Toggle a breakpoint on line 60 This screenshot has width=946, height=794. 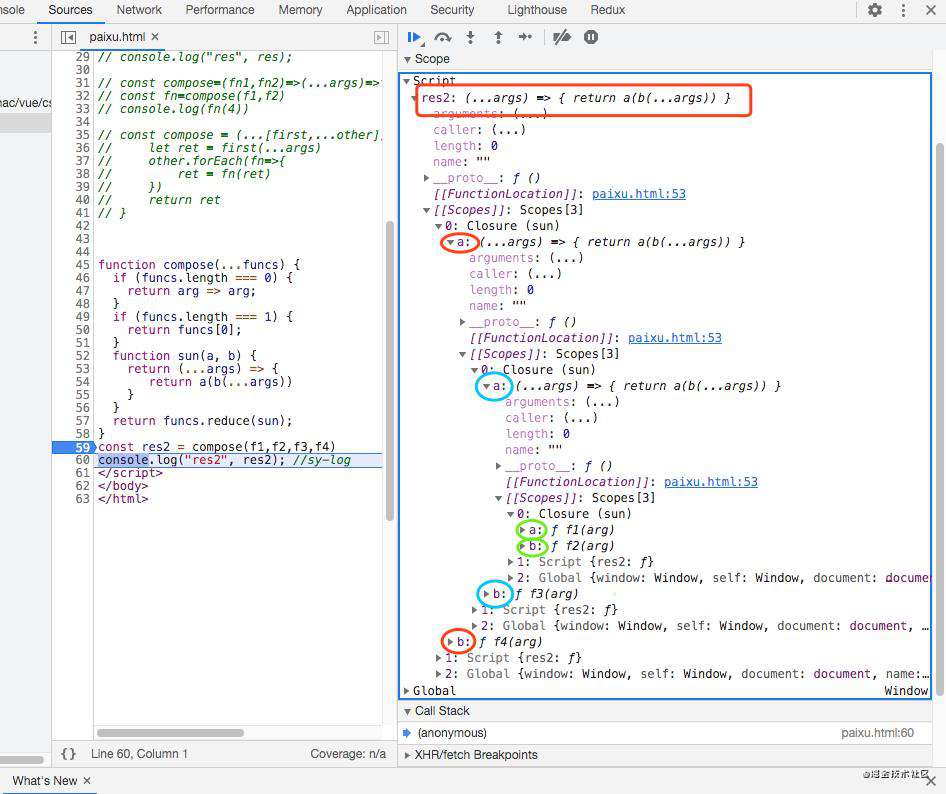click(x=82, y=460)
